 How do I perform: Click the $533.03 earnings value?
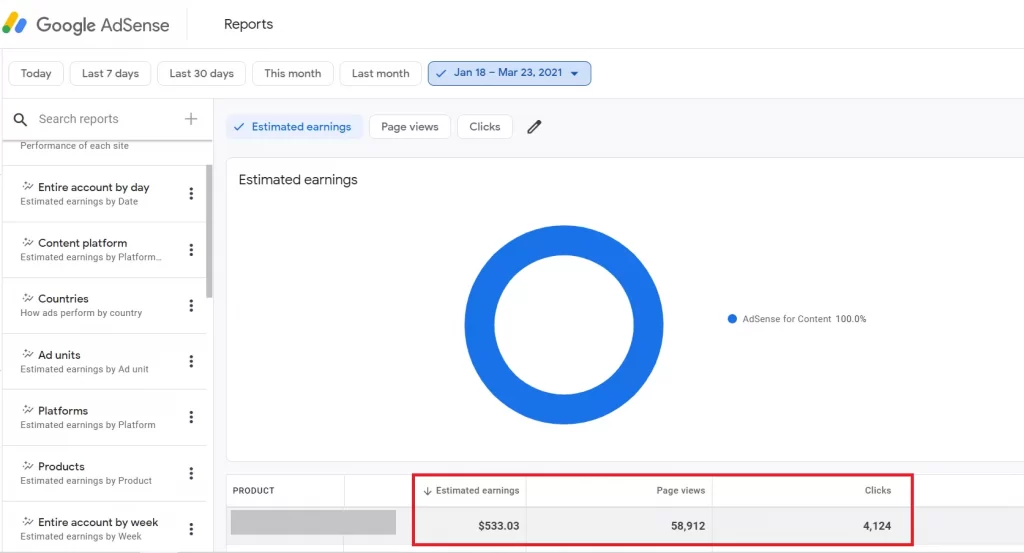(x=498, y=526)
